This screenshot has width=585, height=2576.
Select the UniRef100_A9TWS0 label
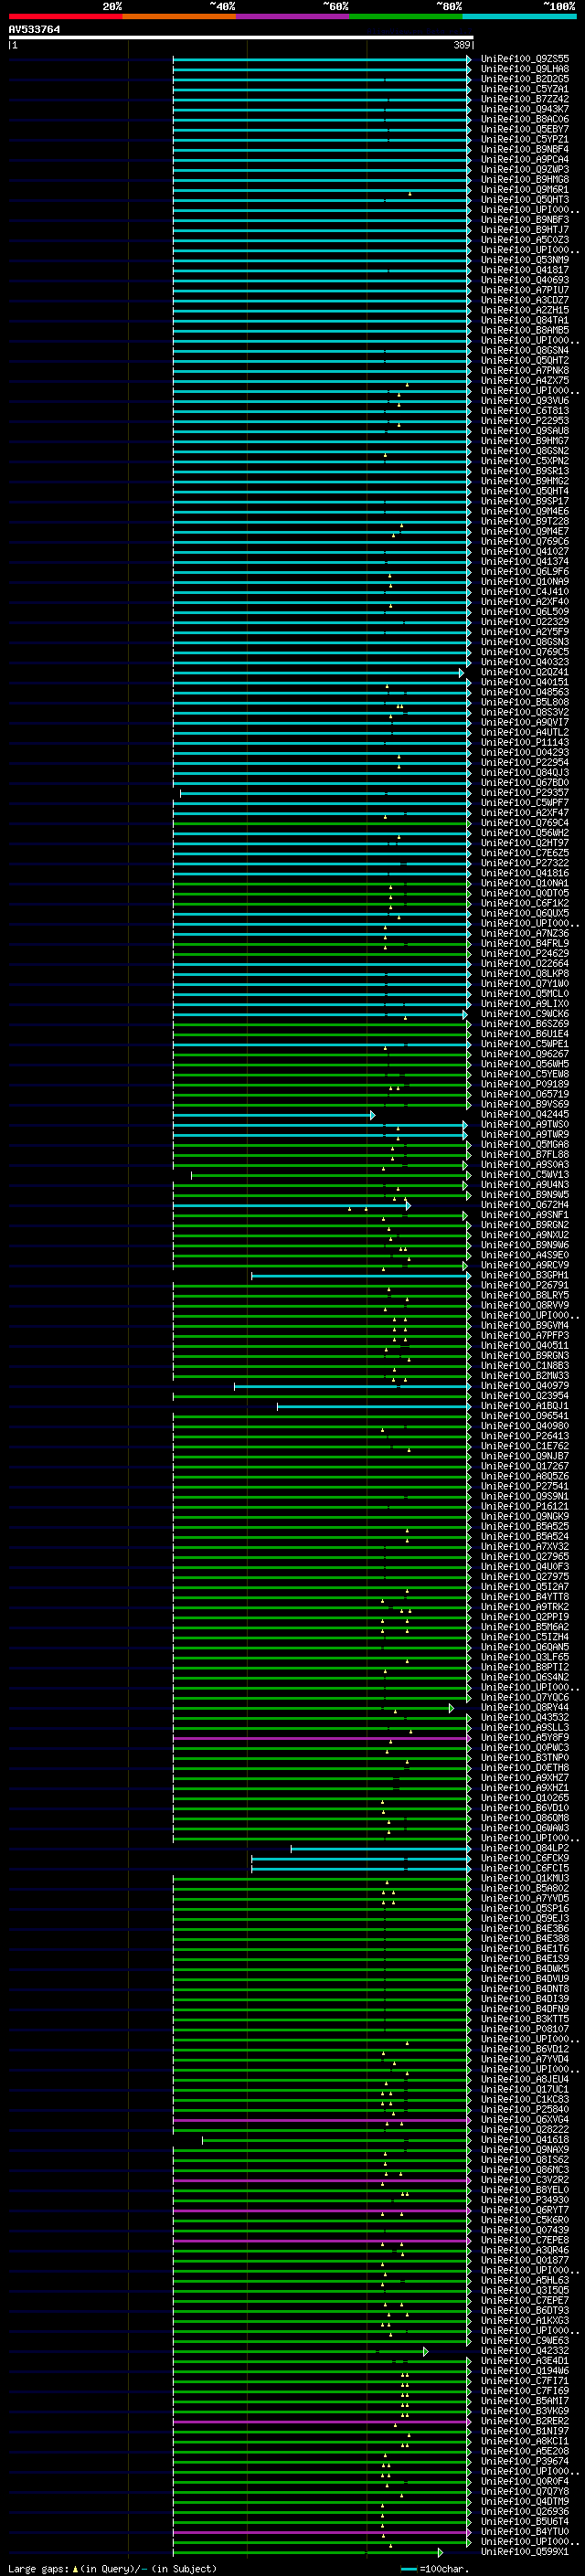click(x=525, y=1125)
